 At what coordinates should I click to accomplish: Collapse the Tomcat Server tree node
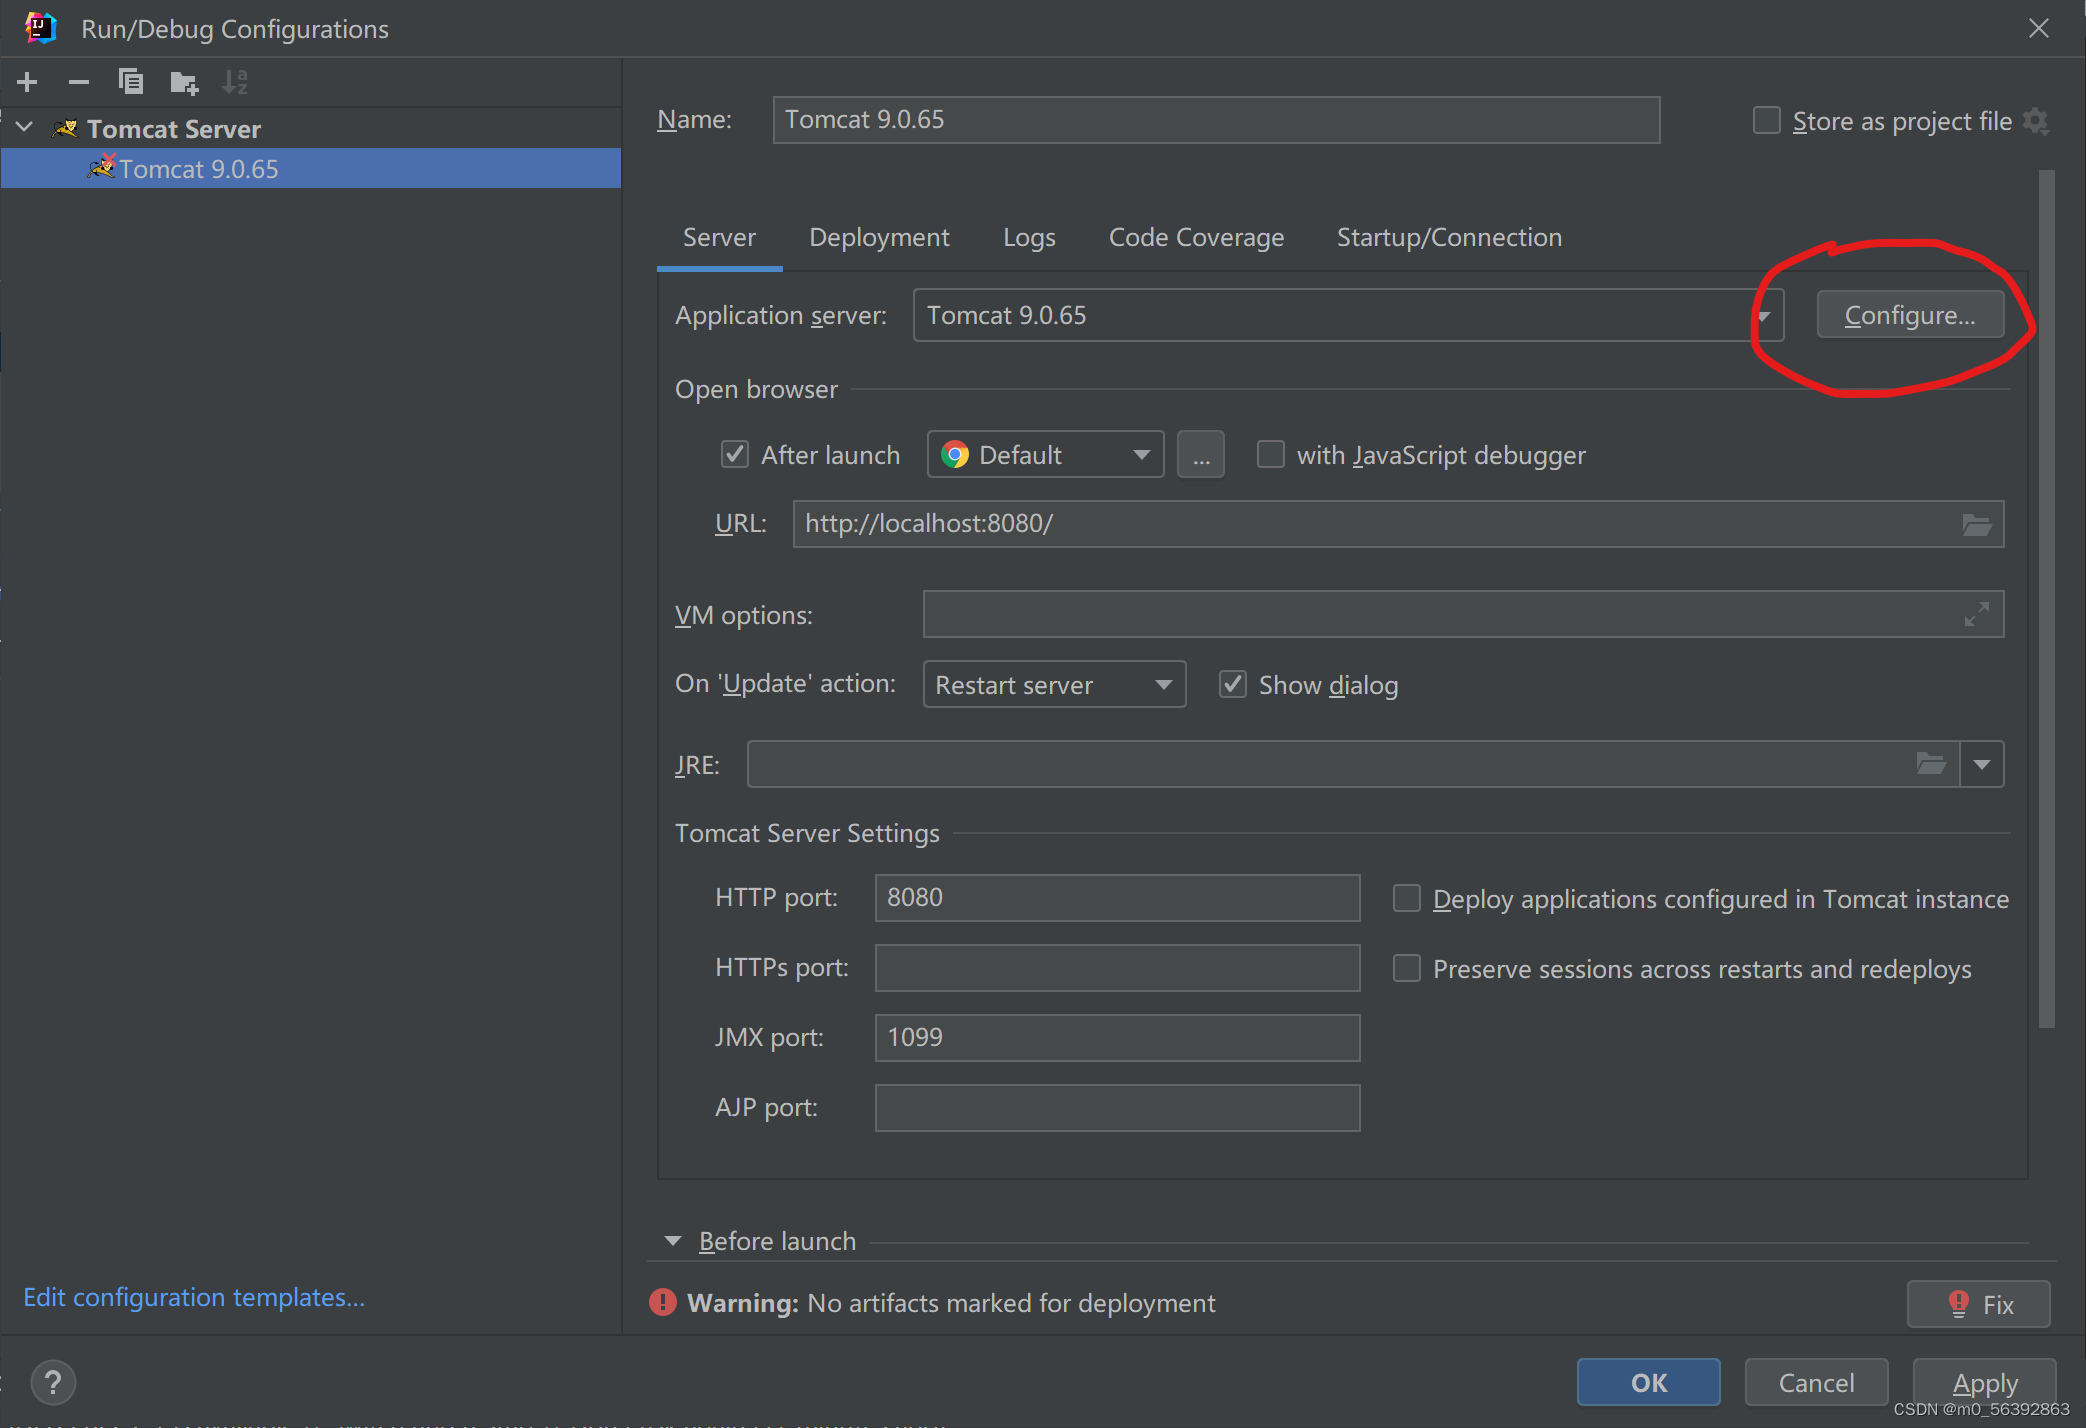[25, 128]
